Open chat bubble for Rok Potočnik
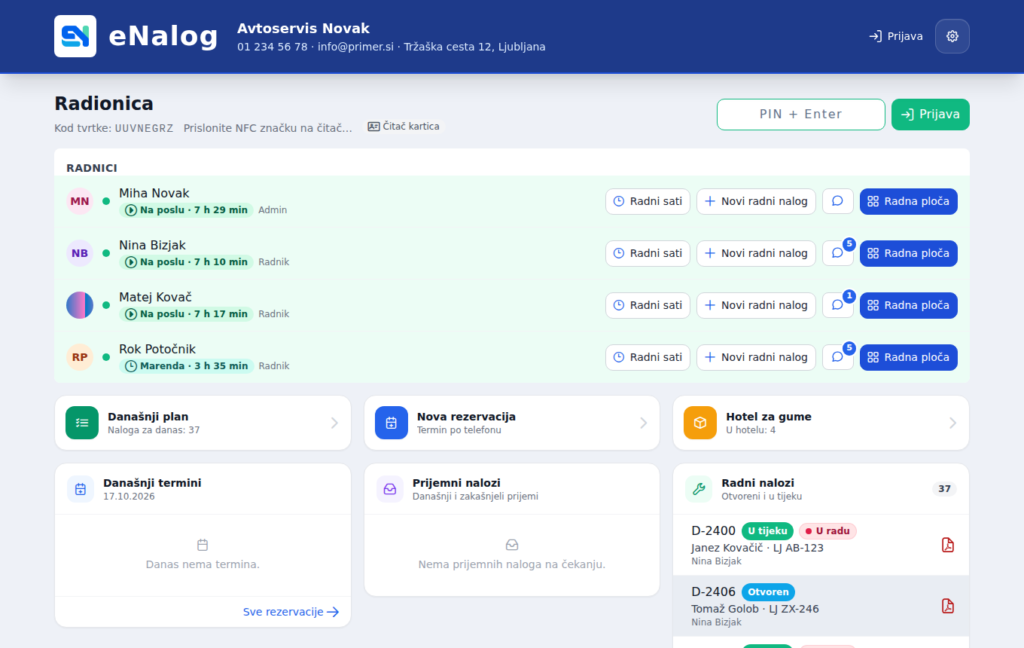Viewport: 1024px width, 648px height. pos(838,357)
